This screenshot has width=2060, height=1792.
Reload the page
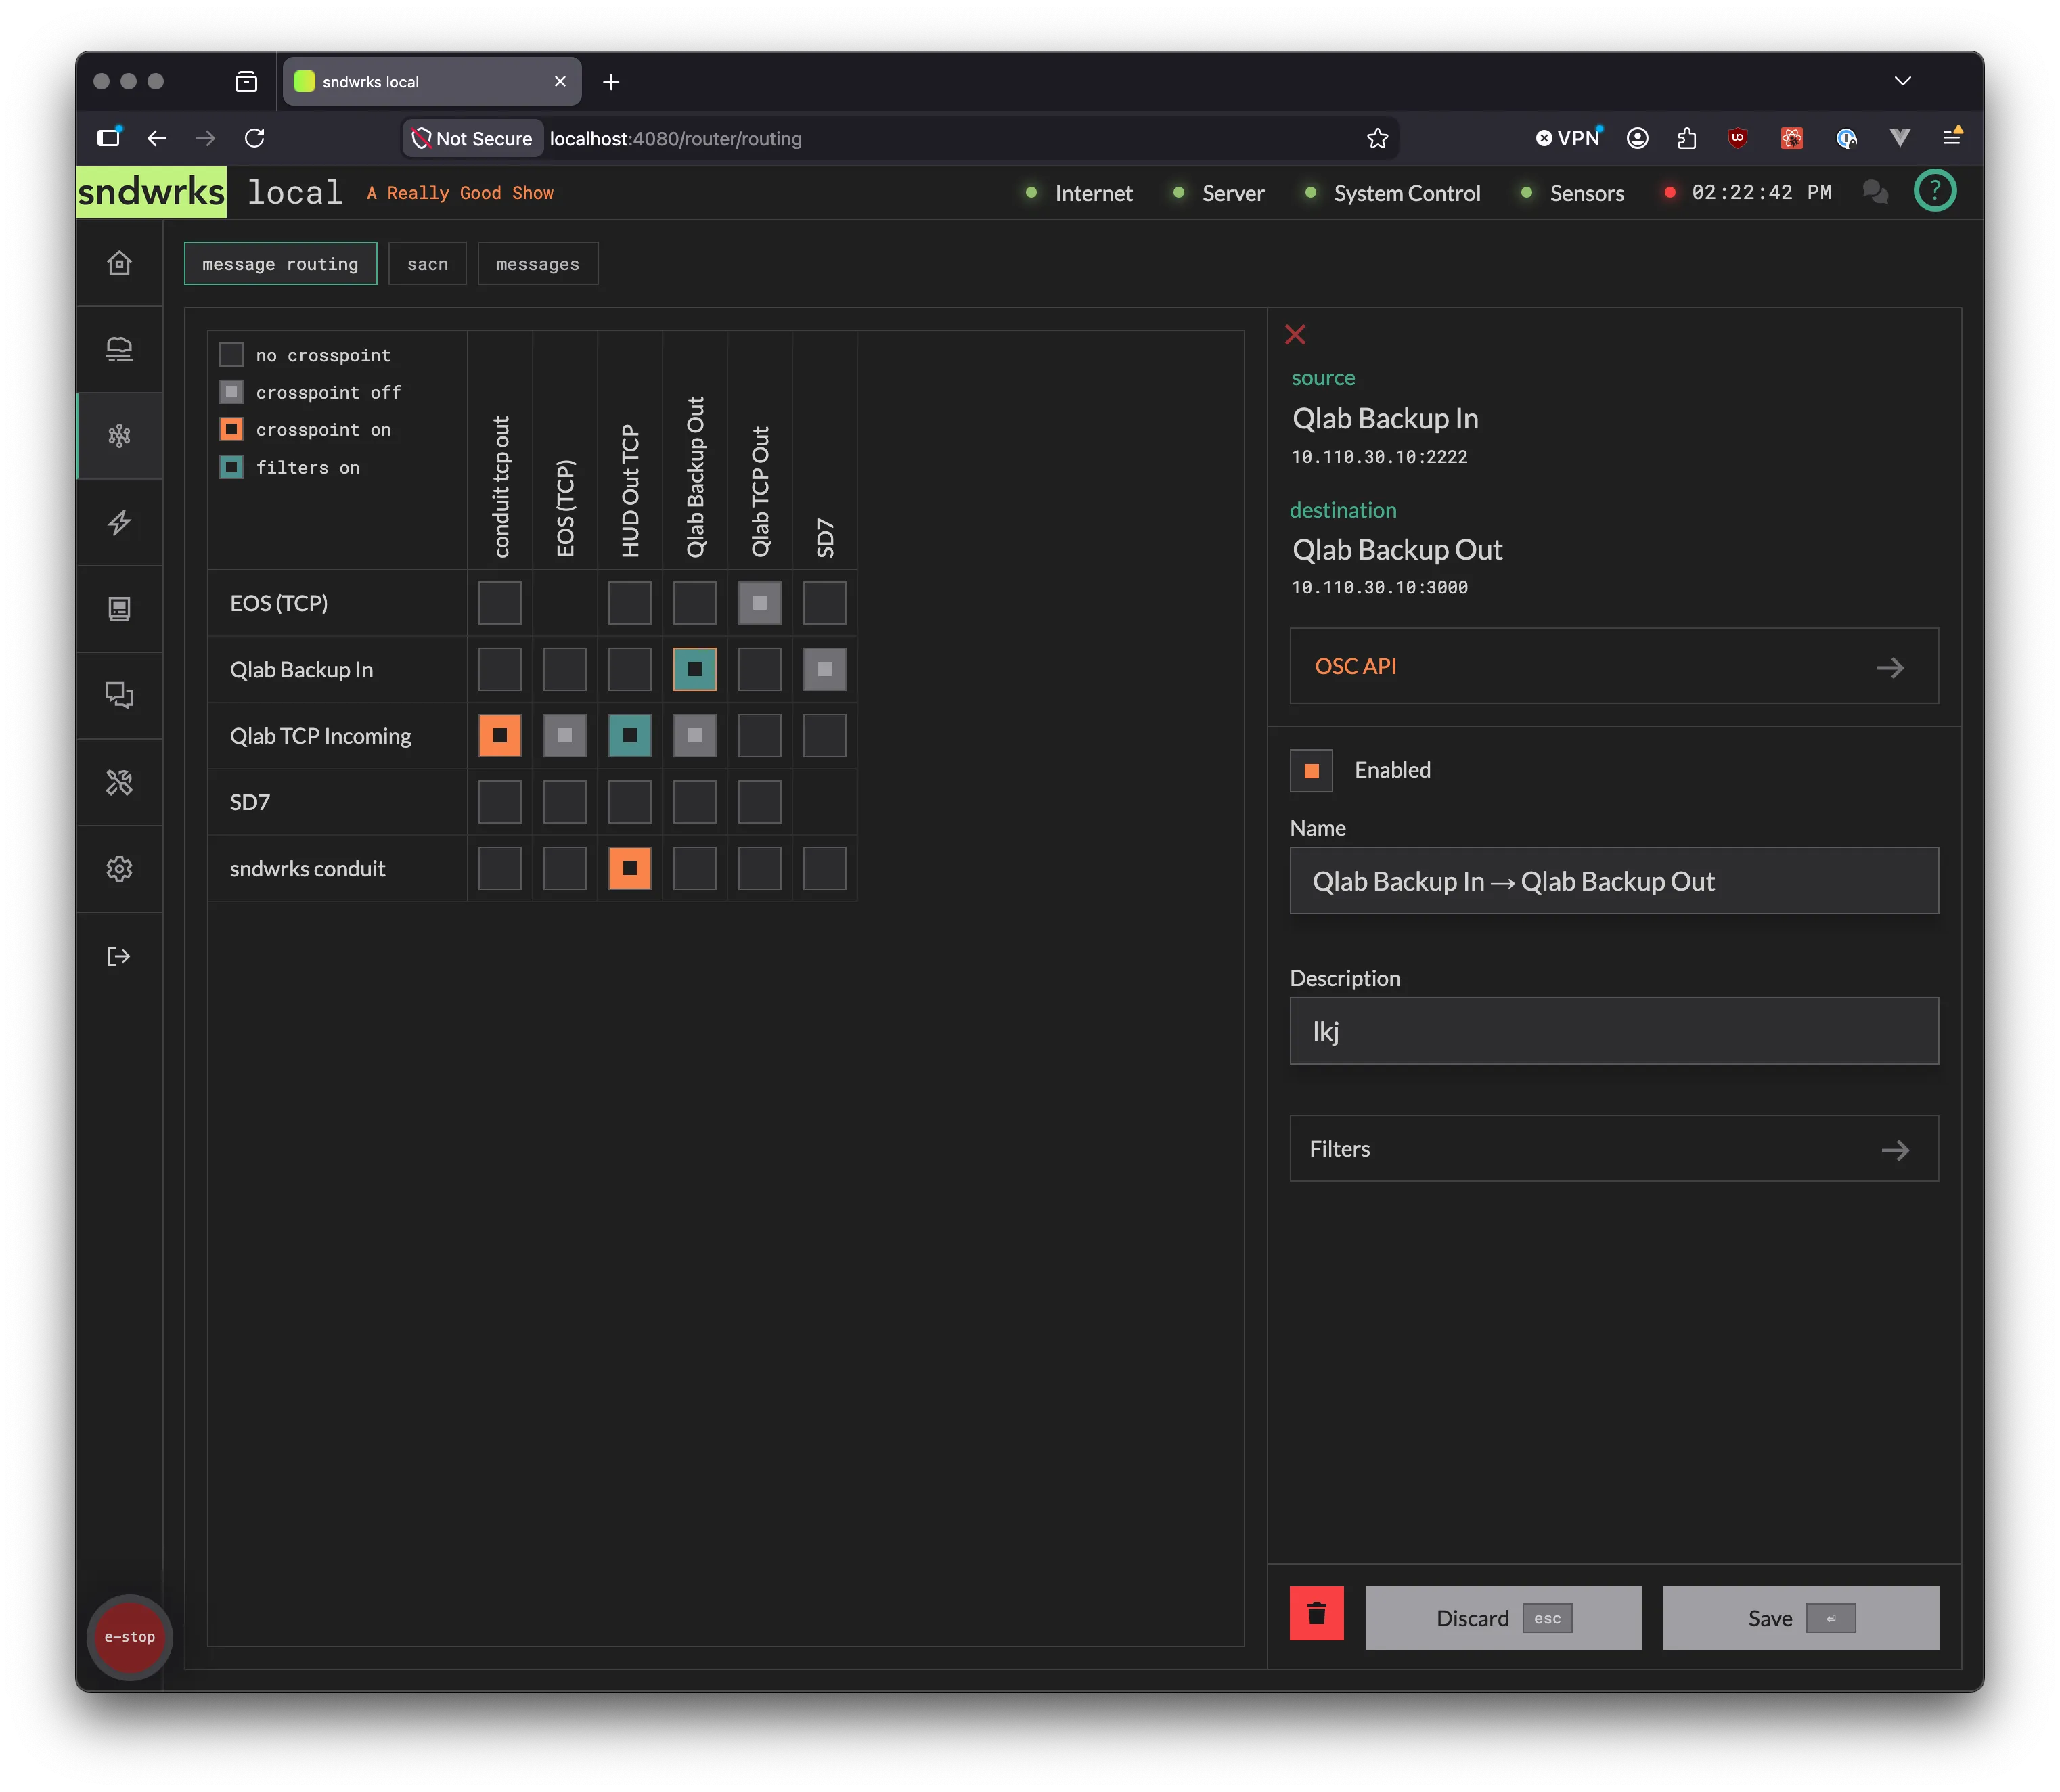coord(255,138)
